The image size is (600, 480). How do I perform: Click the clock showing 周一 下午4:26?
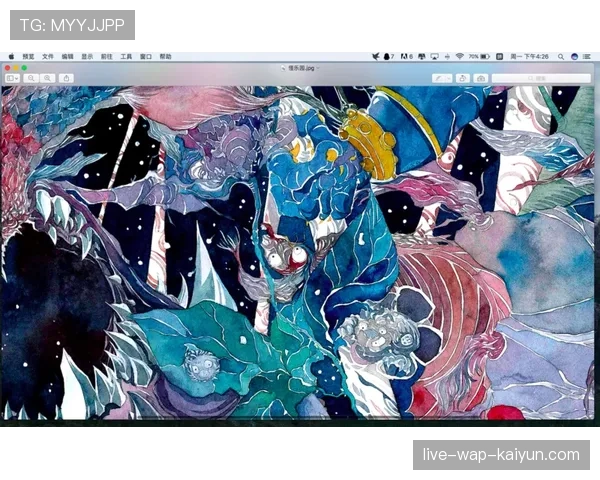[x=529, y=57]
